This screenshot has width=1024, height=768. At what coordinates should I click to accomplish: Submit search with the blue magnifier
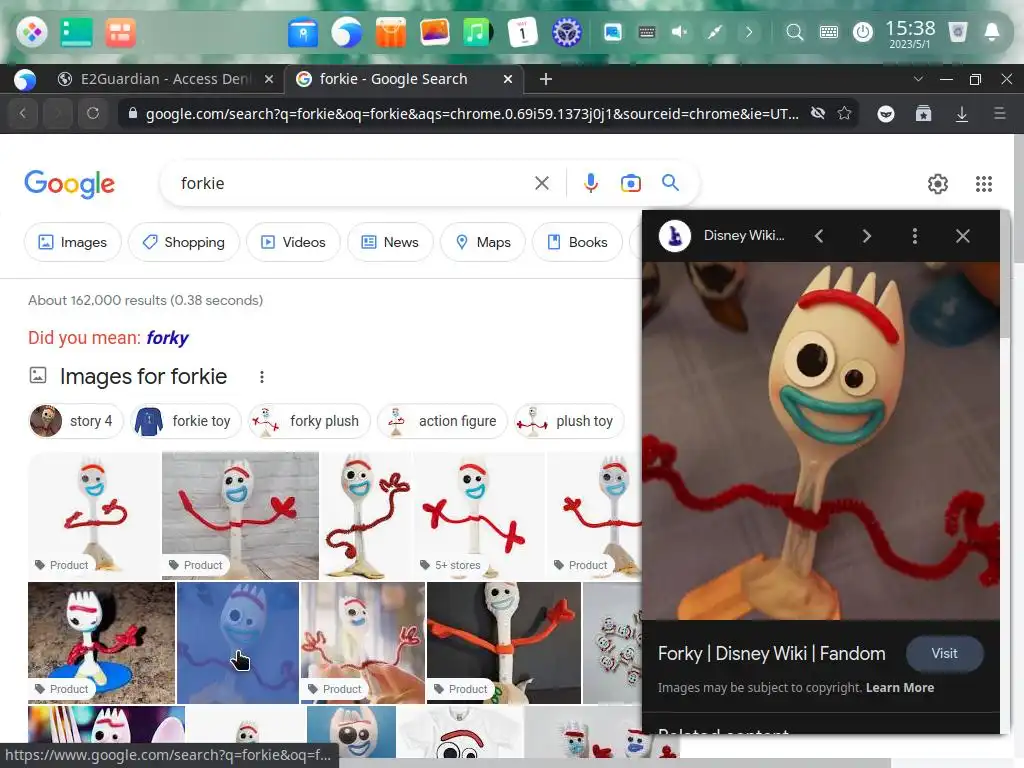[670, 183]
